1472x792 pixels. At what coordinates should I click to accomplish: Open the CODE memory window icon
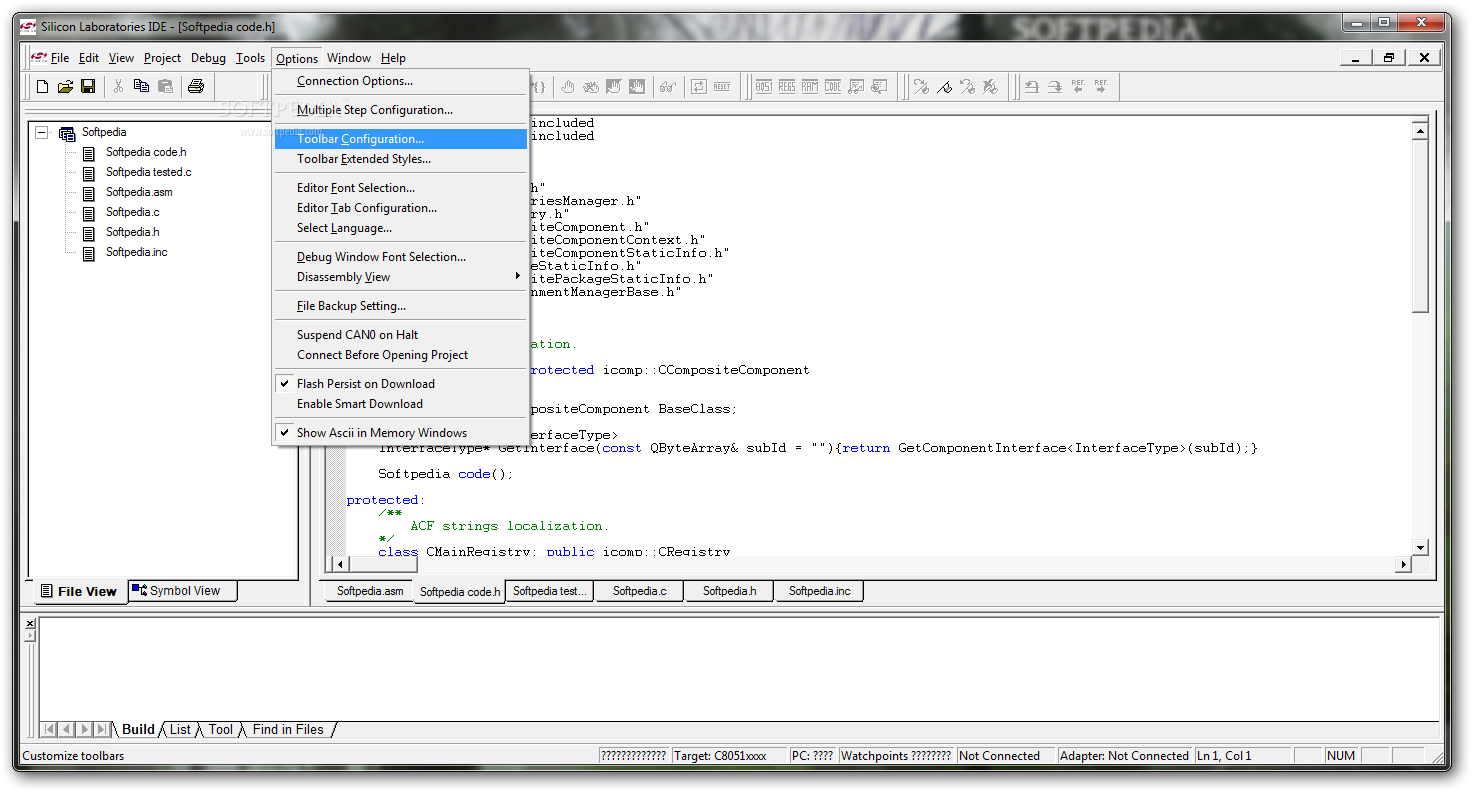click(833, 87)
